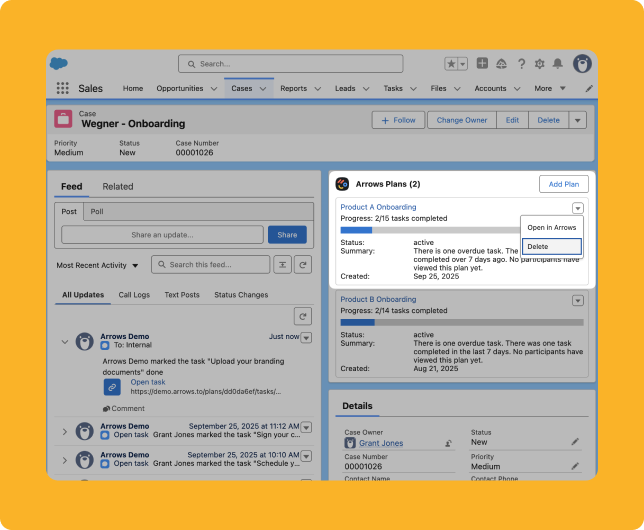This screenshot has width=644, height=530.
Task: Open the Just now post actions dropdown
Action: [306, 338]
